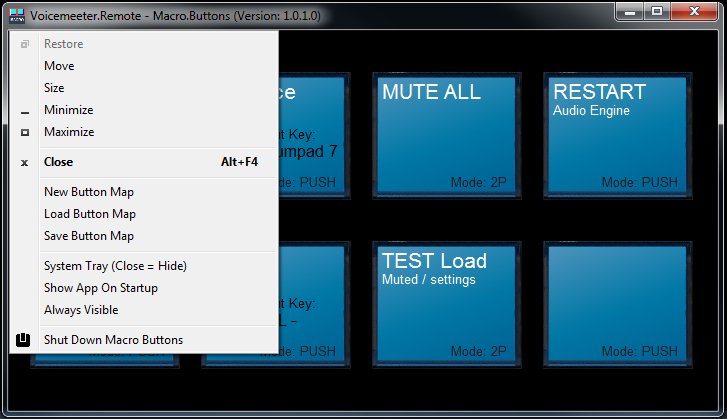Close the window with title bar X
The height and width of the screenshot is (419, 727).
tap(694, 12)
